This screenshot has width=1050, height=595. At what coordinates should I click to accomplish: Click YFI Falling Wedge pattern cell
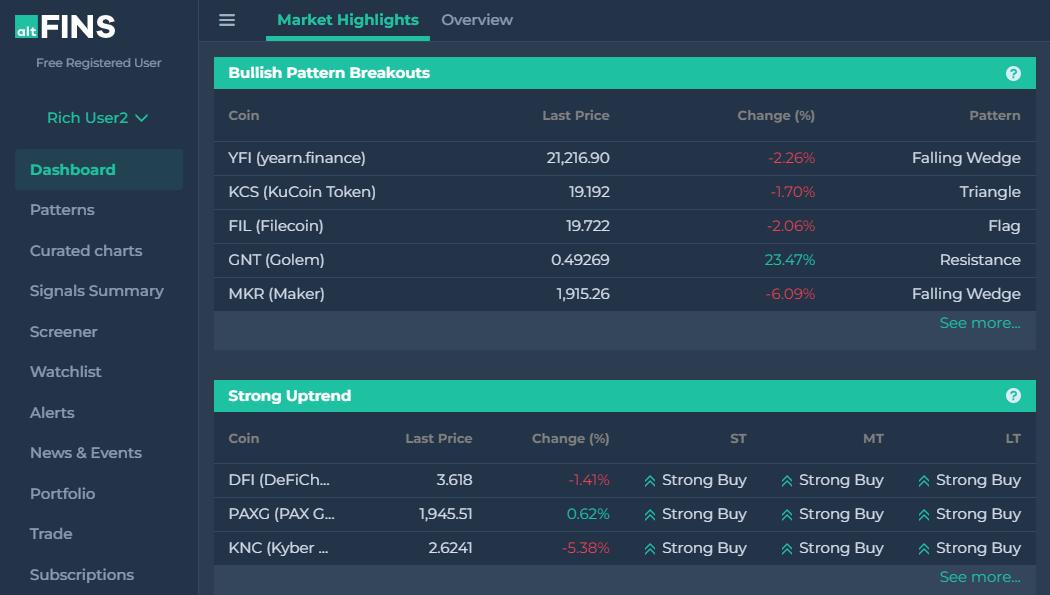[966, 158]
